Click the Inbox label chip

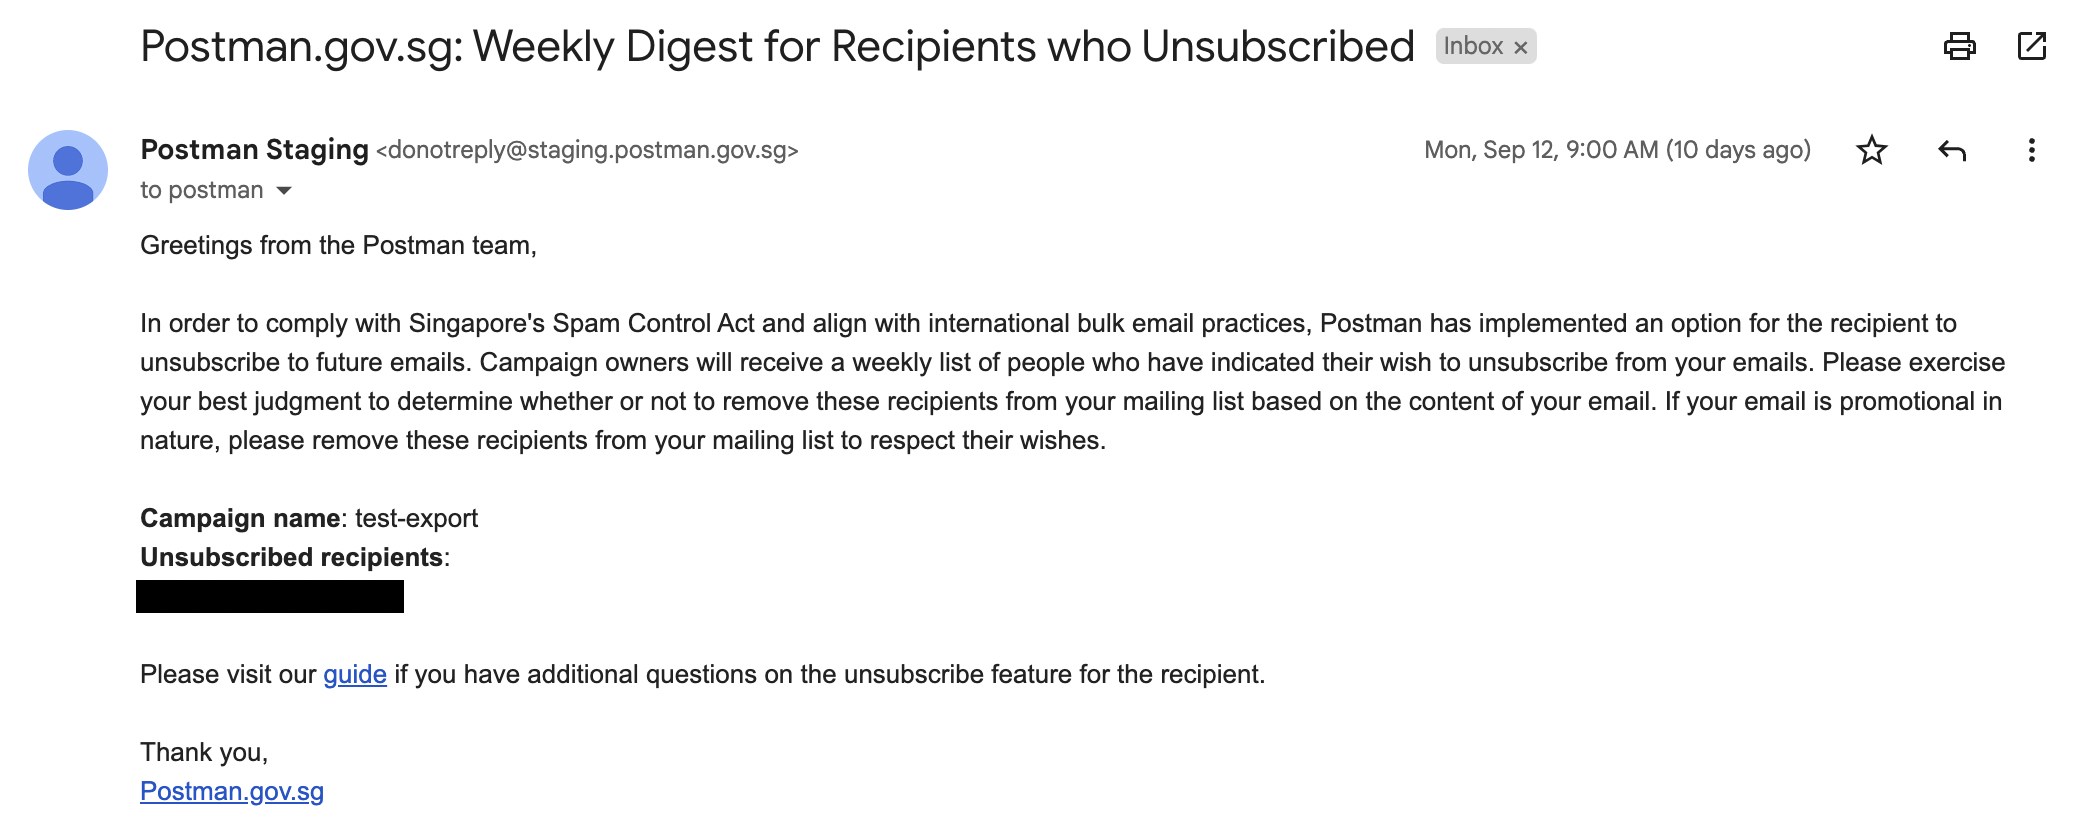(1473, 46)
